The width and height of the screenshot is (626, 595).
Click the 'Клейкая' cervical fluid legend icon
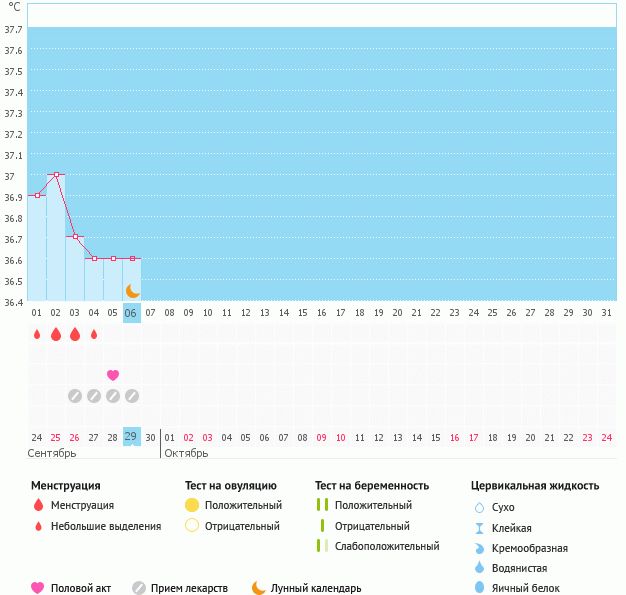click(x=478, y=528)
